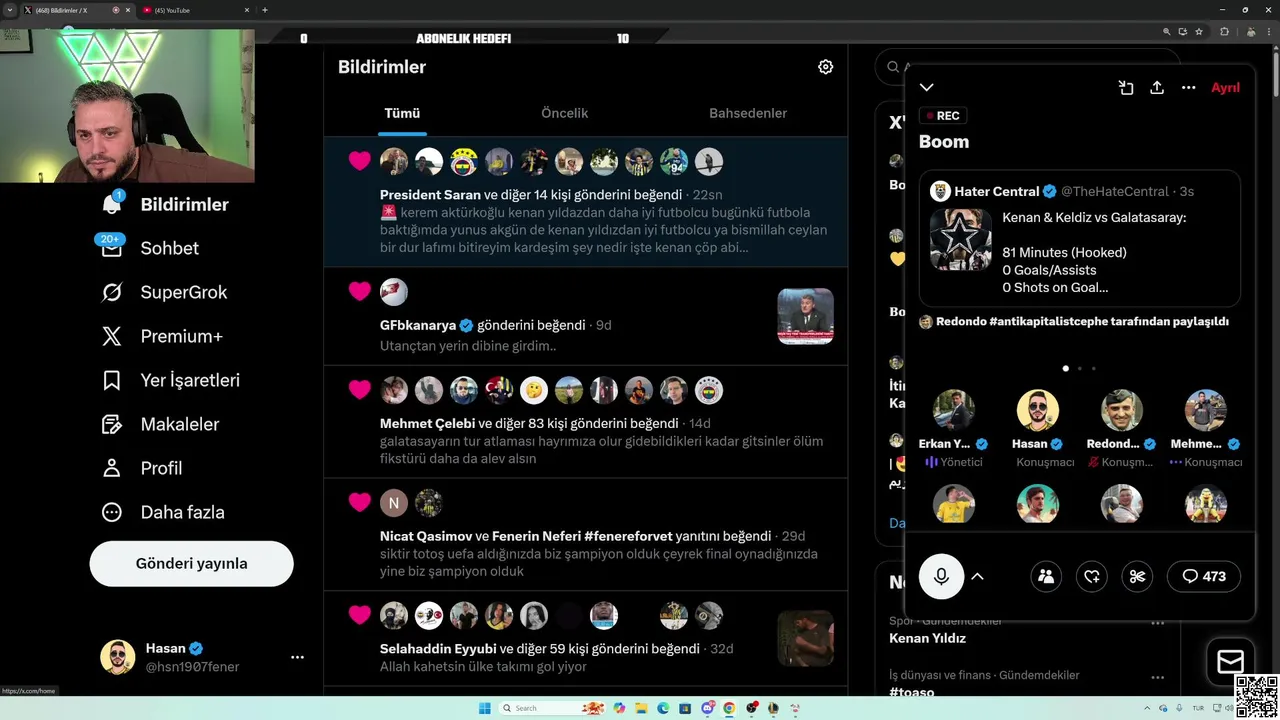
Task: Open President Saran like notification
Action: [x=585, y=202]
